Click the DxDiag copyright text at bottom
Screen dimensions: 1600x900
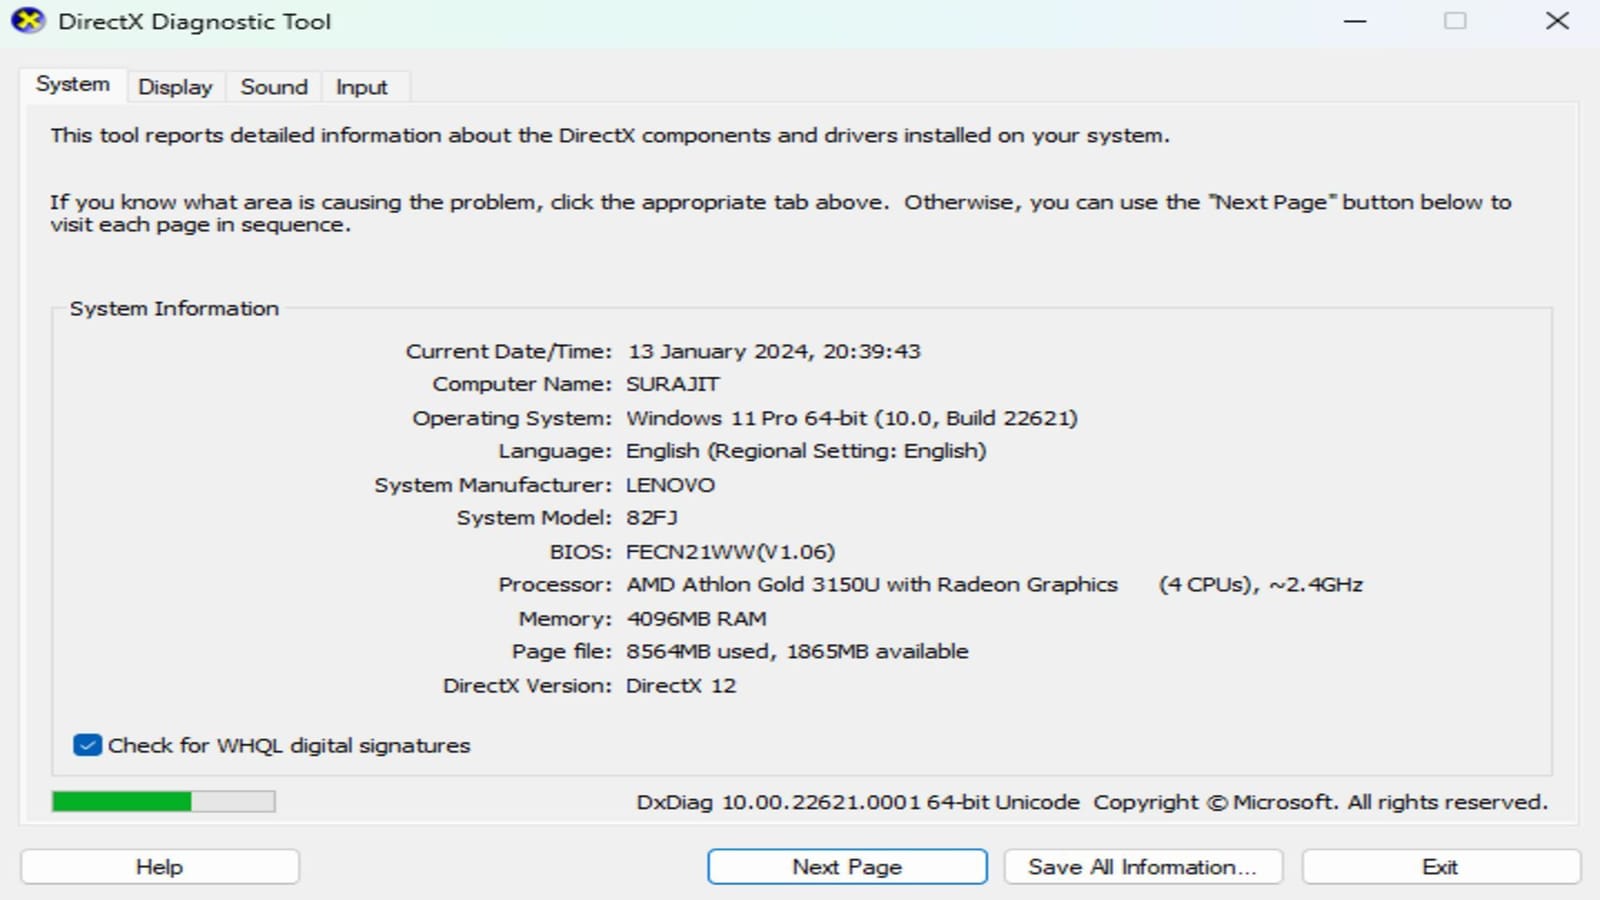point(1090,802)
